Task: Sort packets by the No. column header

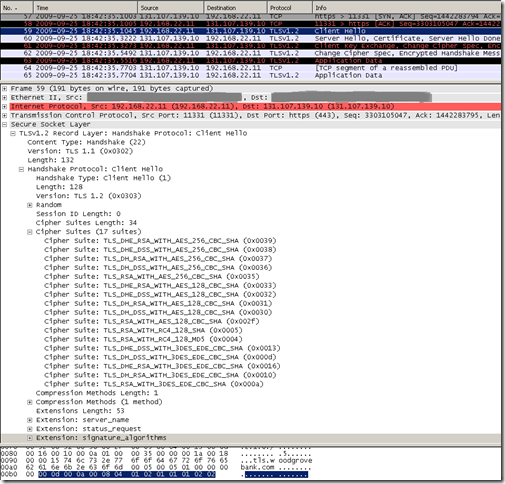Action: (17, 8)
